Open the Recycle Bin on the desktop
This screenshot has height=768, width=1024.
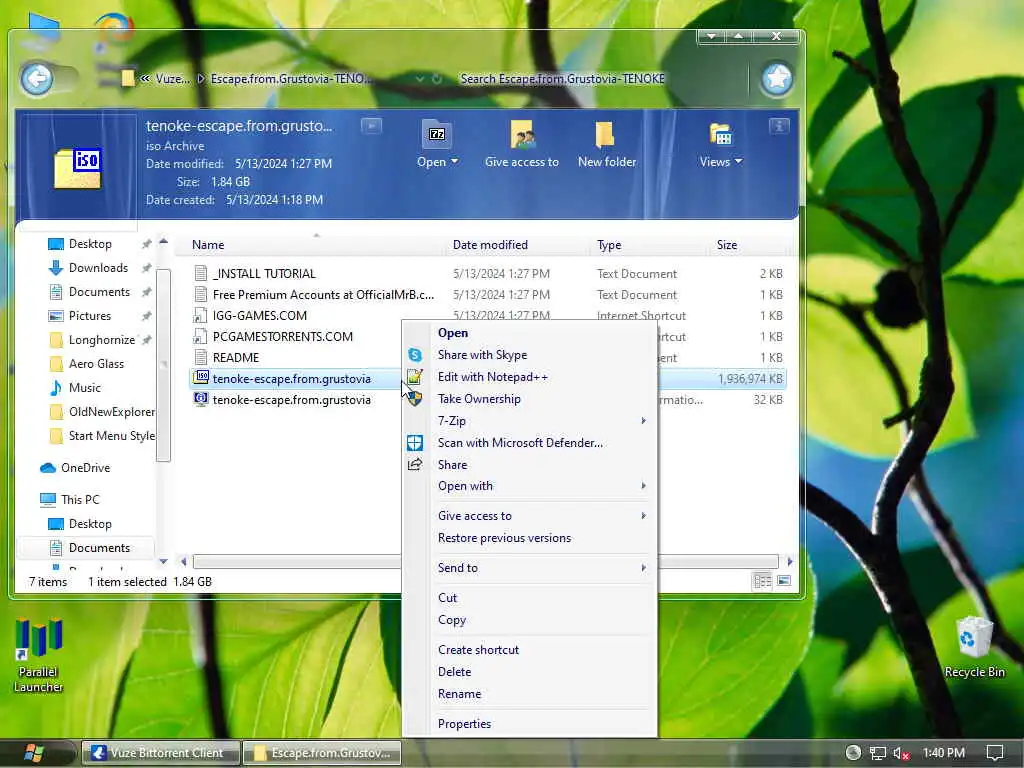point(974,647)
